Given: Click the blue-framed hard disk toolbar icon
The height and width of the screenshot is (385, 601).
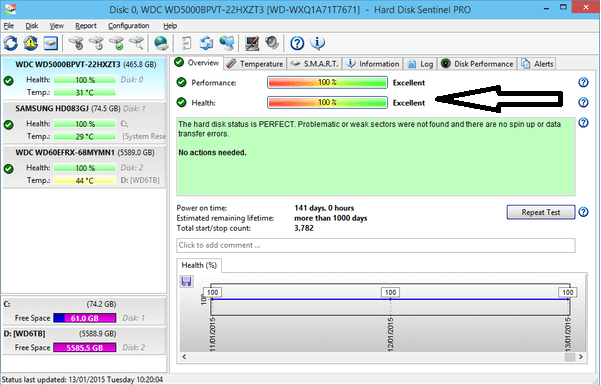Looking at the screenshot, I should pyautogui.click(x=51, y=43).
